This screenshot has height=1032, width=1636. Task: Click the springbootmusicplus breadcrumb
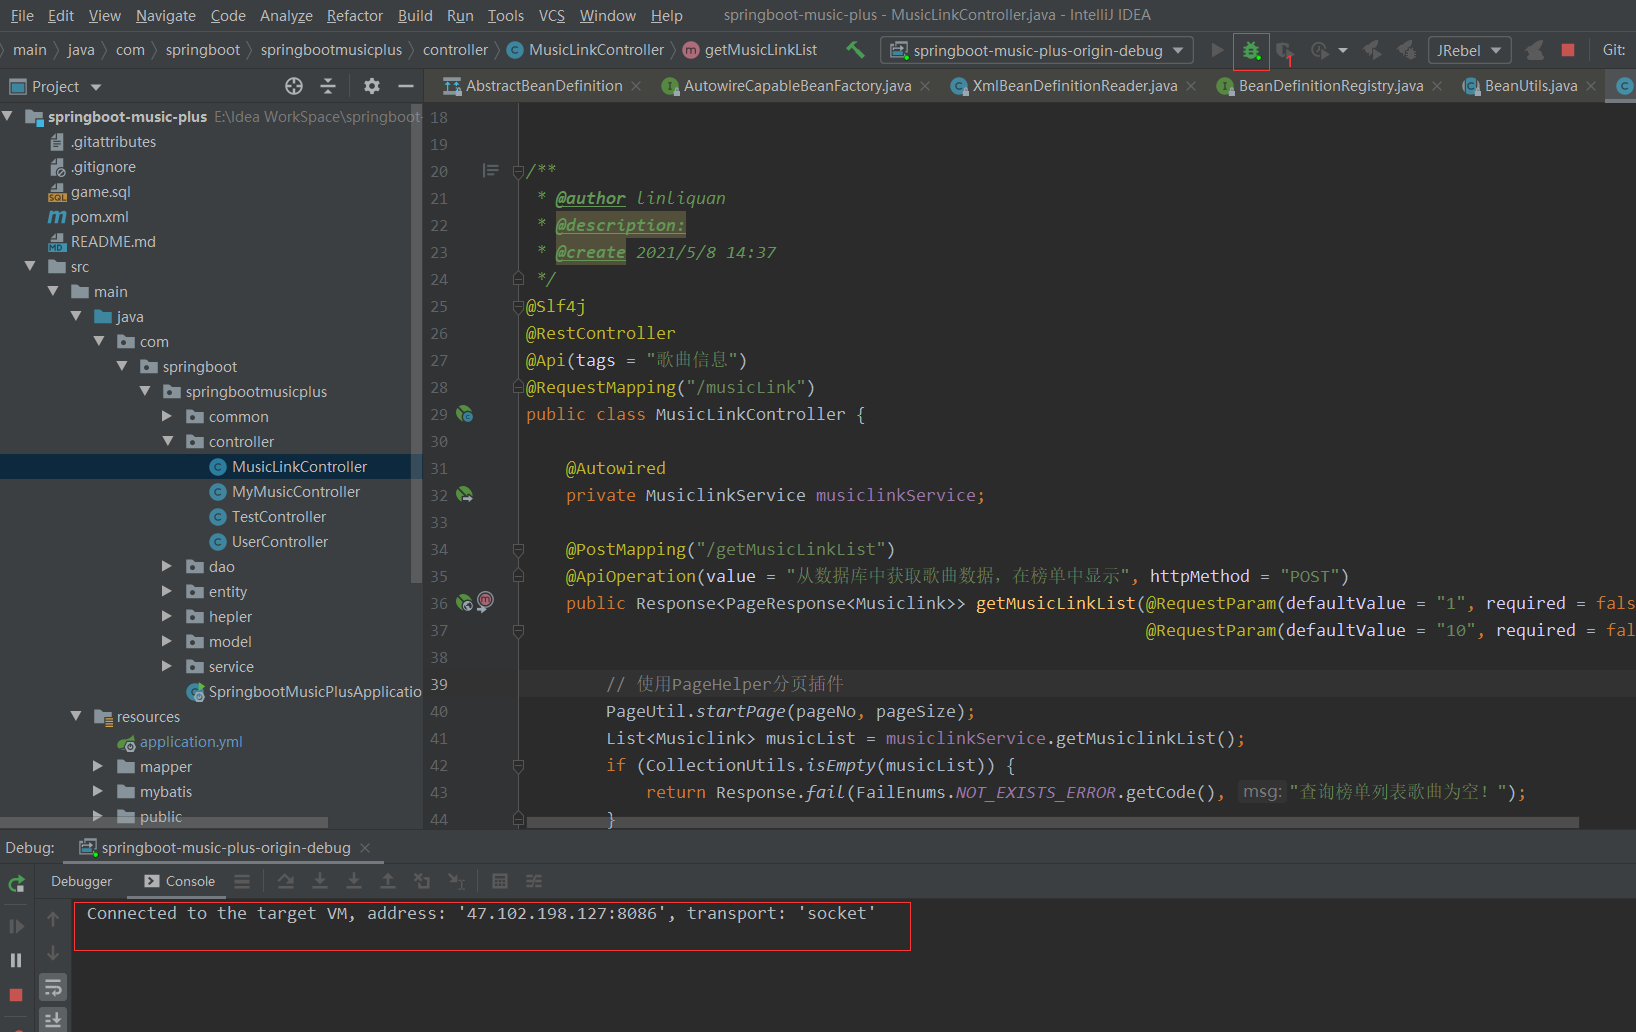tap(331, 50)
